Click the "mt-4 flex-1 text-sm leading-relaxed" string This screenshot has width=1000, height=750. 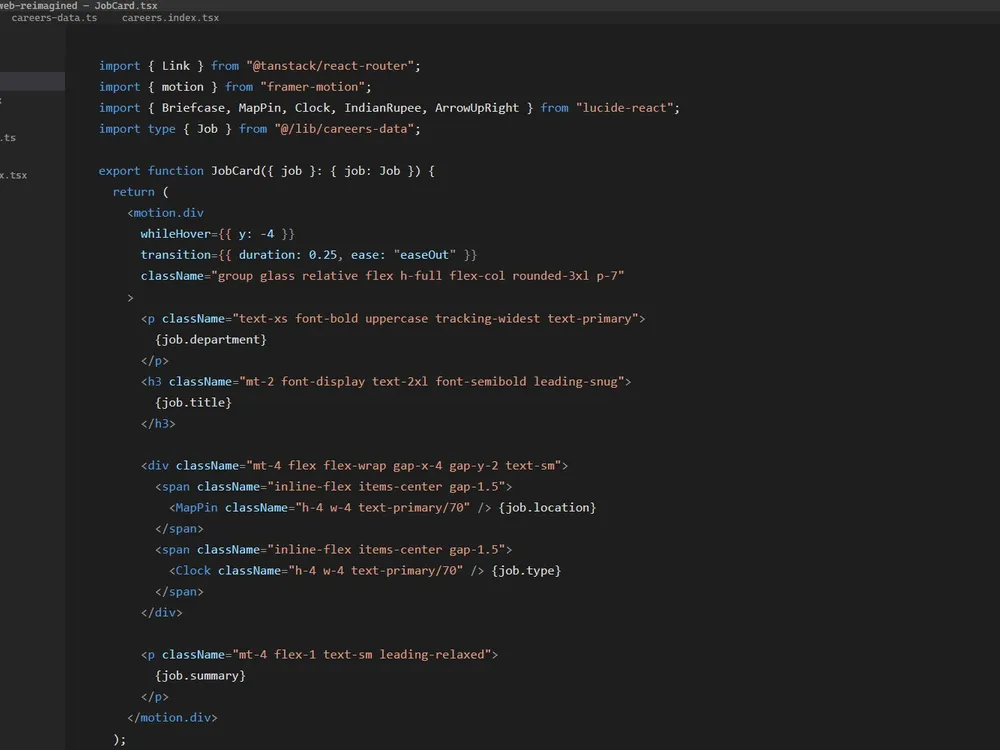(362, 655)
